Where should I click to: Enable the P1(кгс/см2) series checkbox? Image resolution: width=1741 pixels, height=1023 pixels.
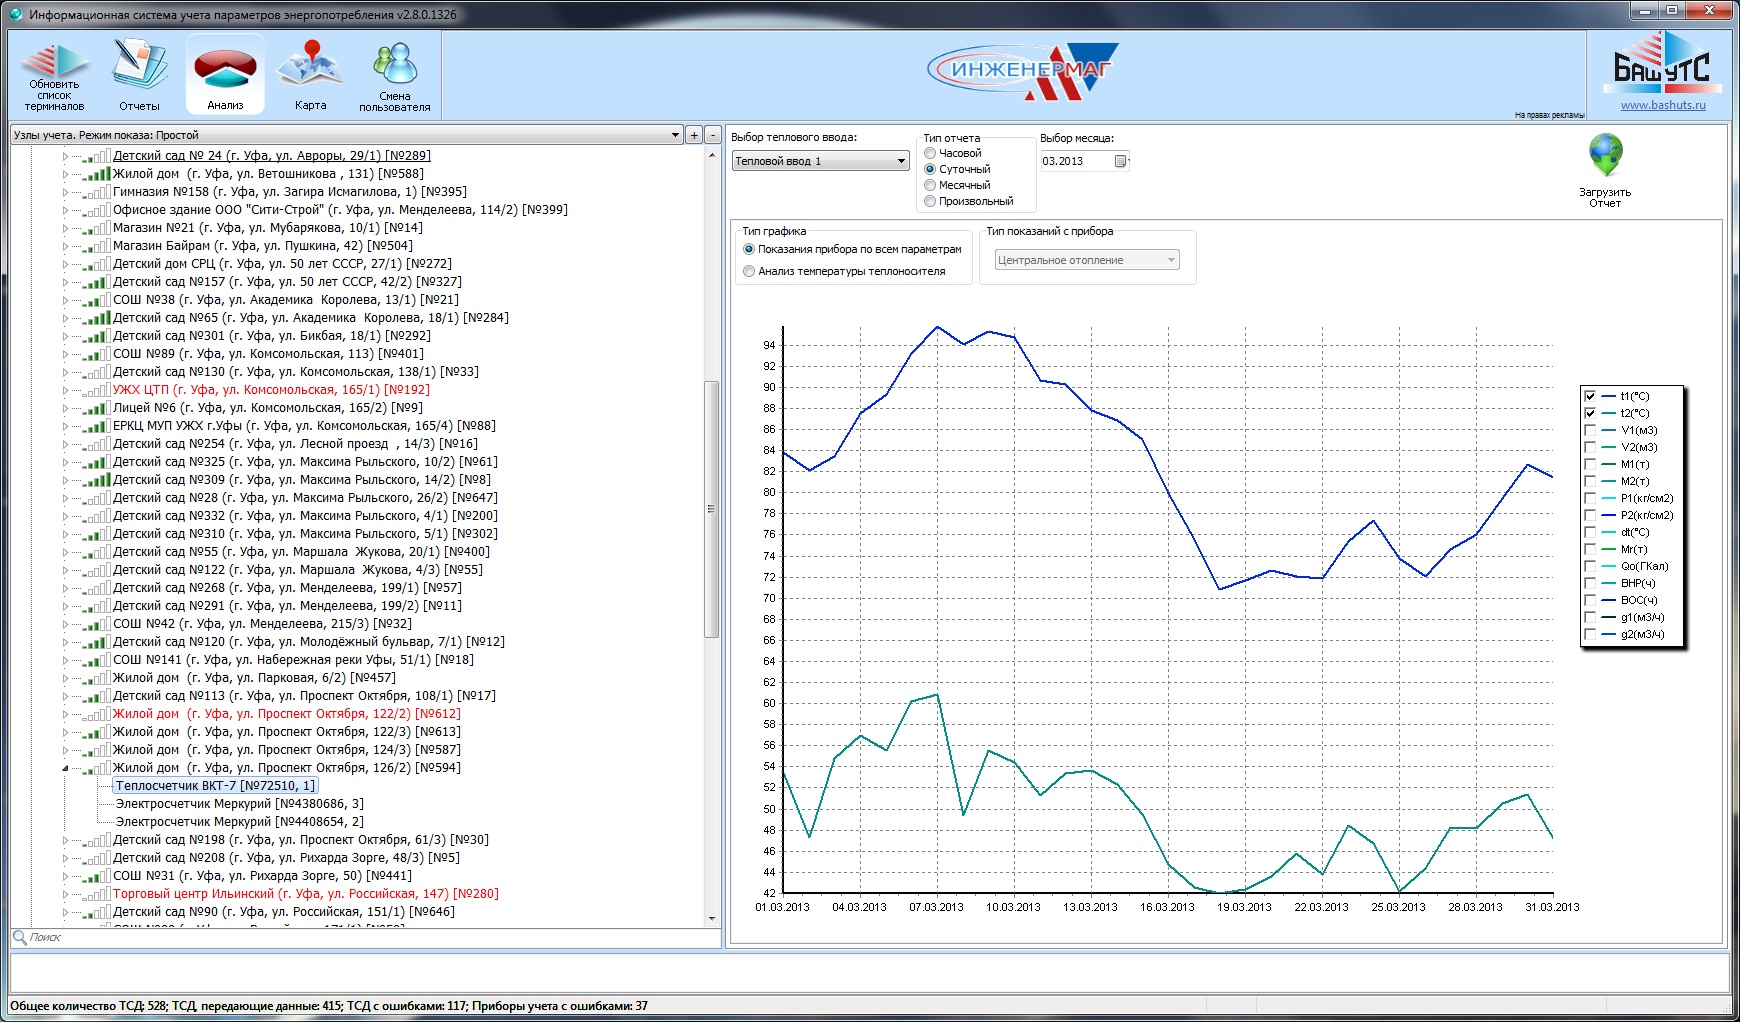[1590, 498]
